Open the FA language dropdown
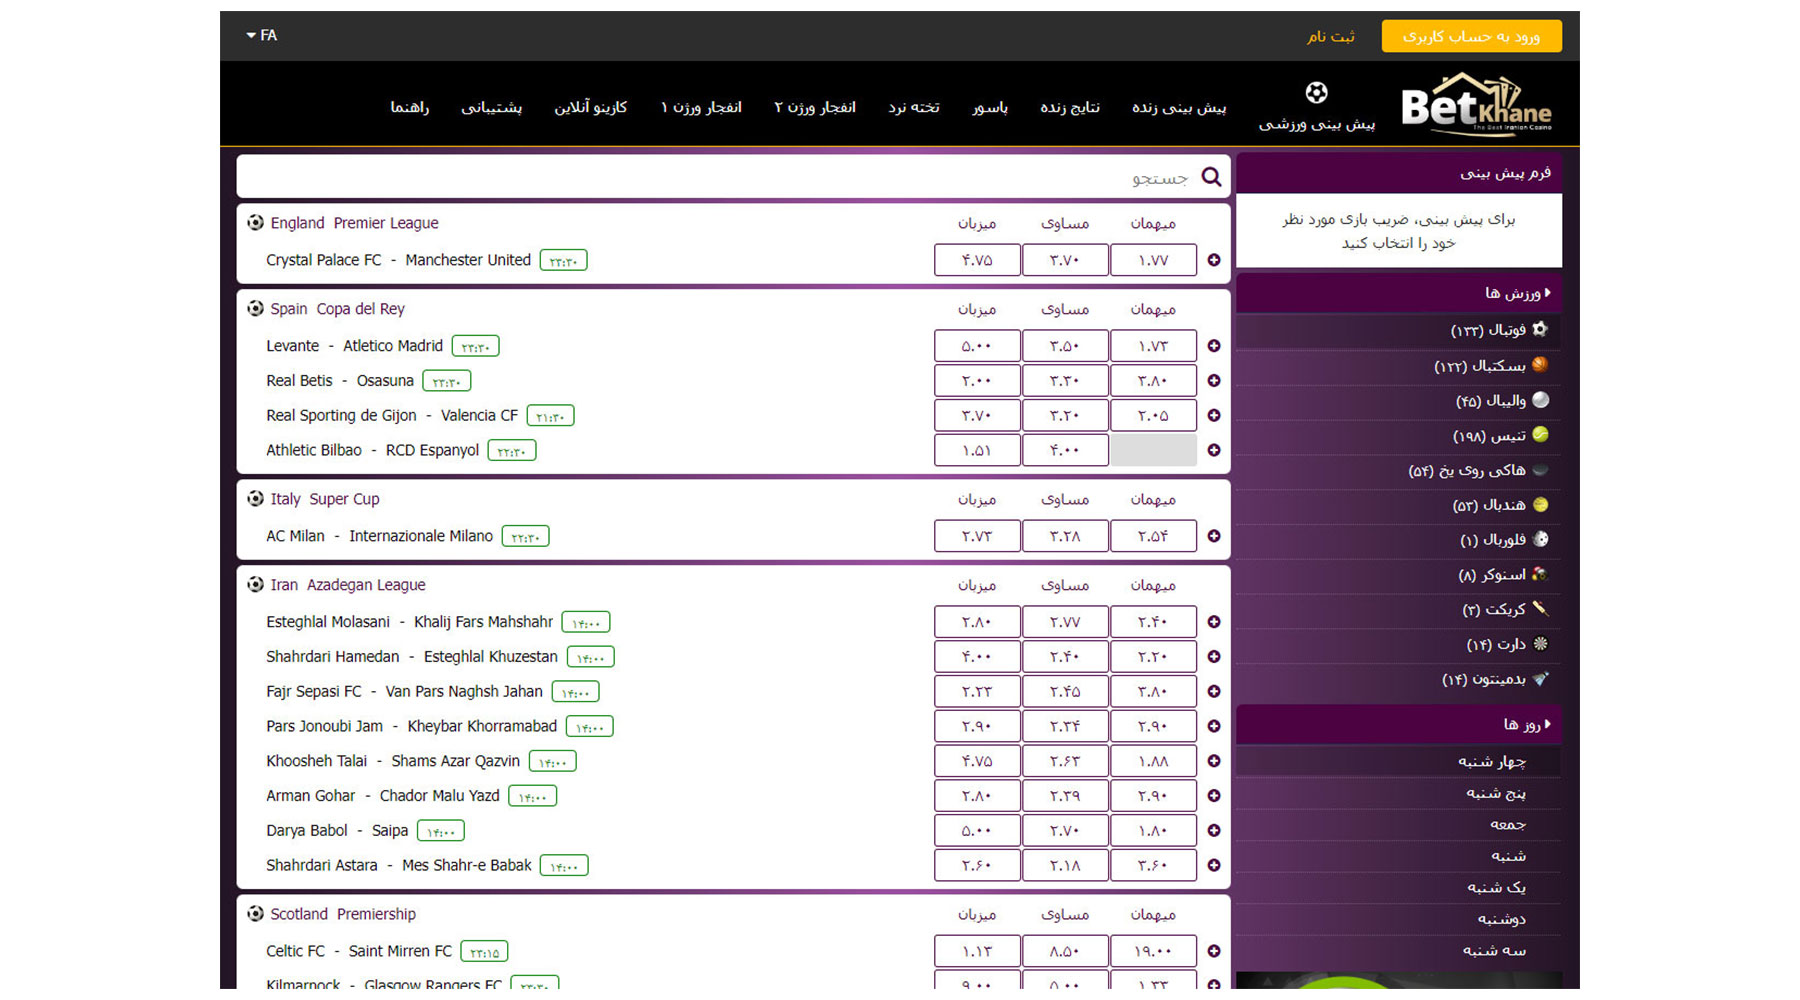This screenshot has width=1800, height=1000. point(262,35)
